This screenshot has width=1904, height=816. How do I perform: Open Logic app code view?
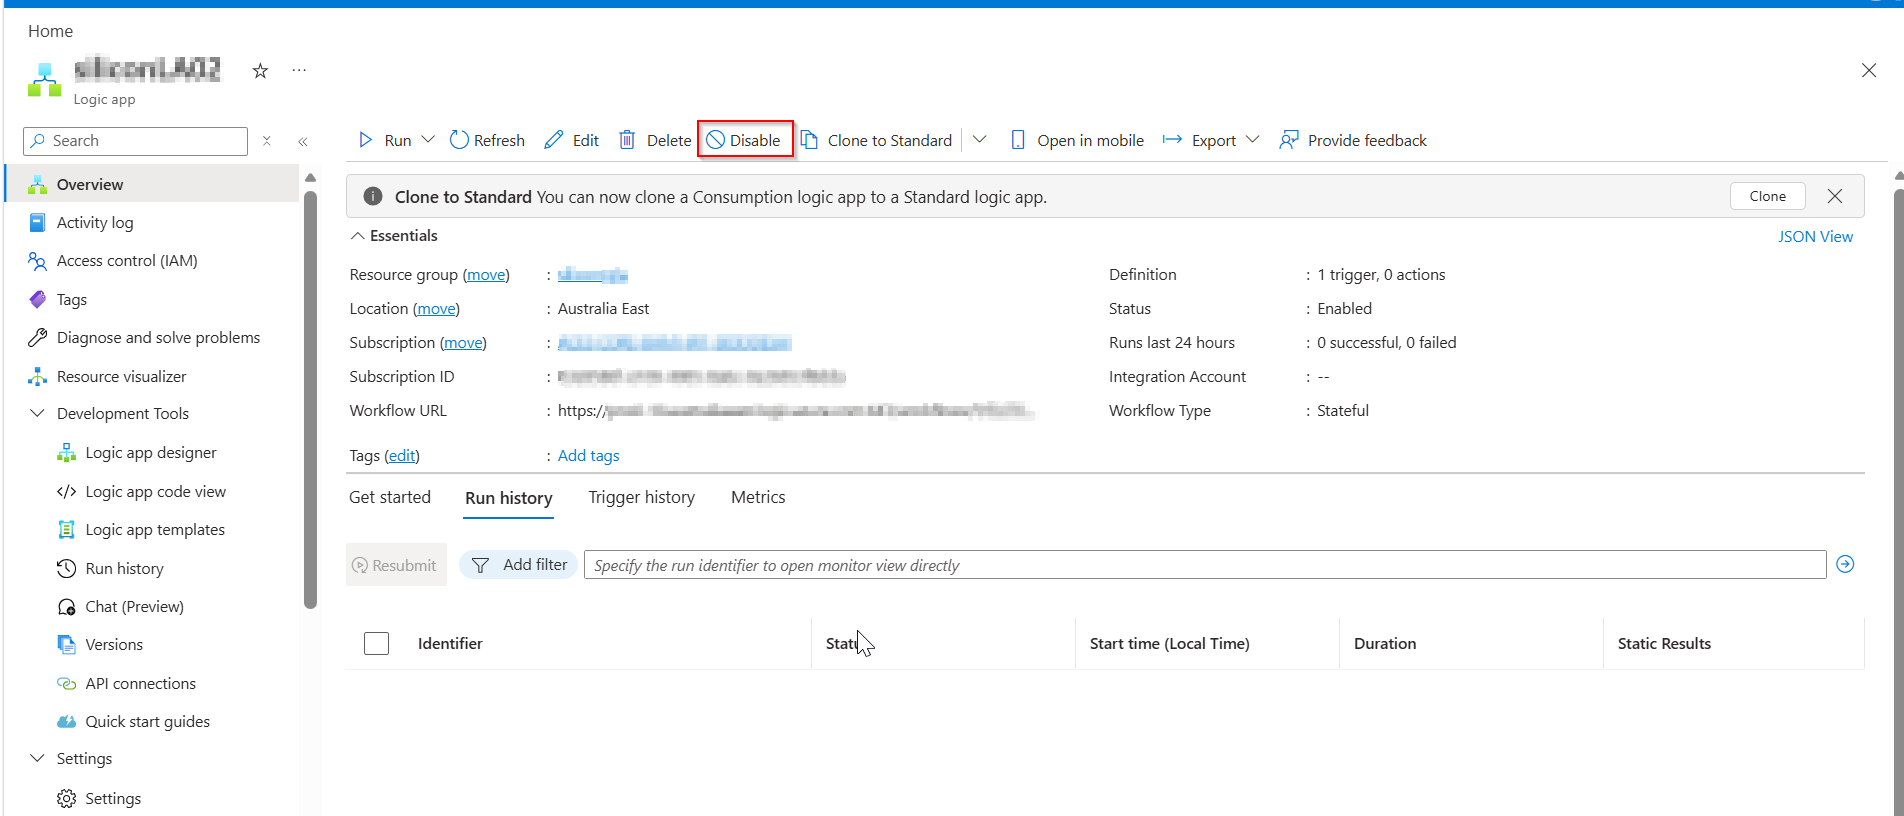click(155, 491)
